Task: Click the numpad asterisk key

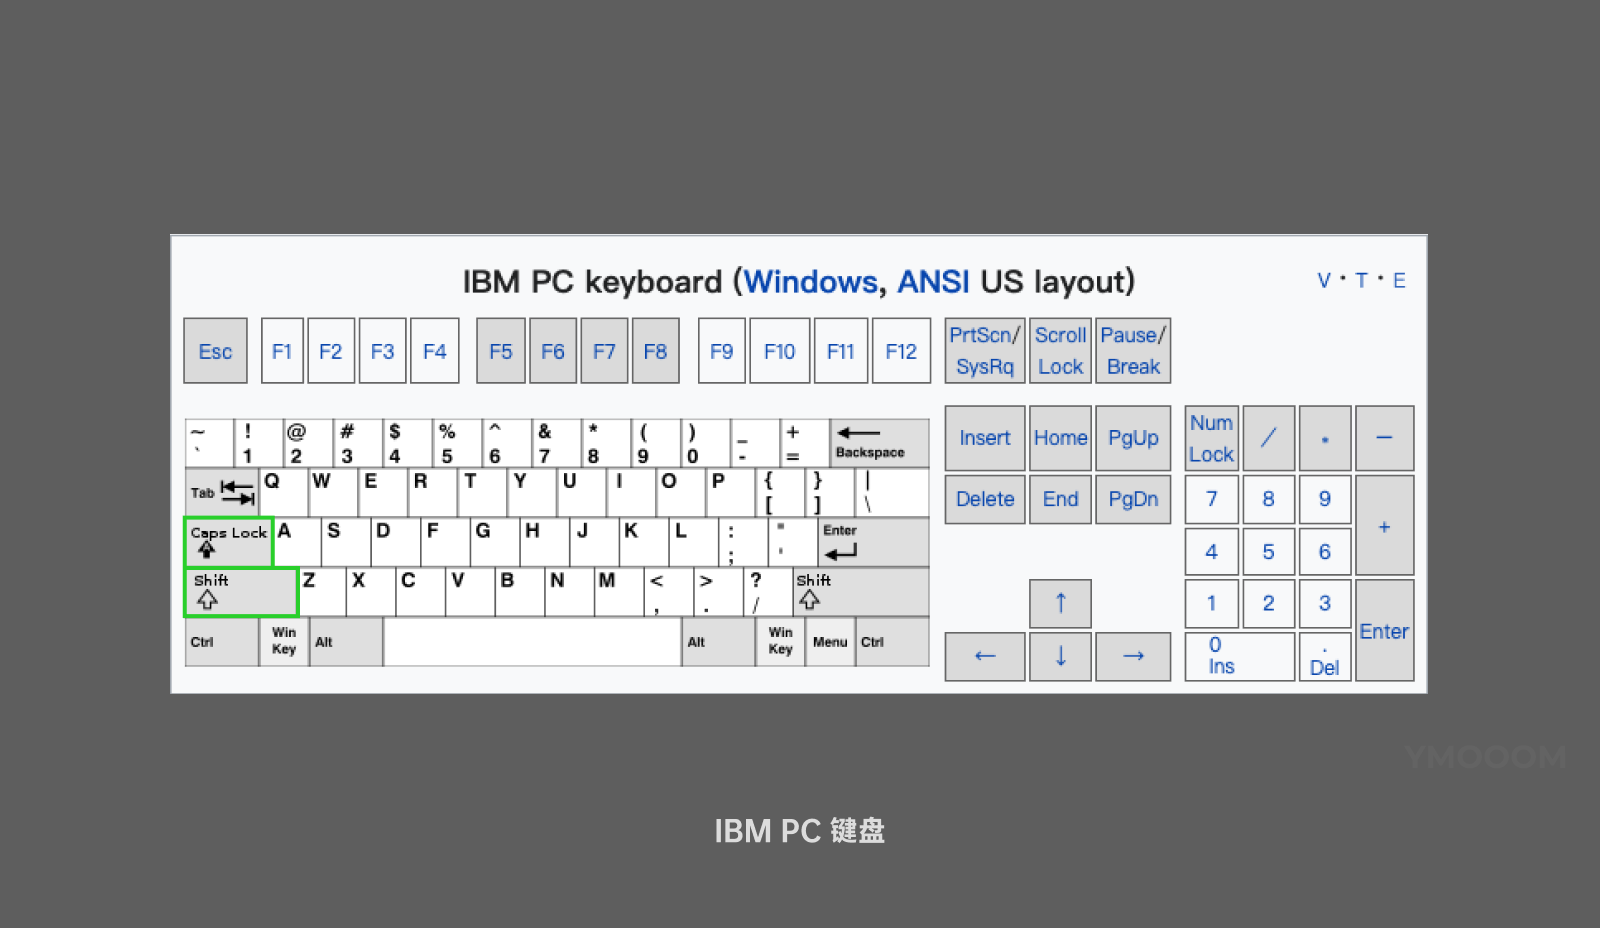Action: tap(1325, 438)
